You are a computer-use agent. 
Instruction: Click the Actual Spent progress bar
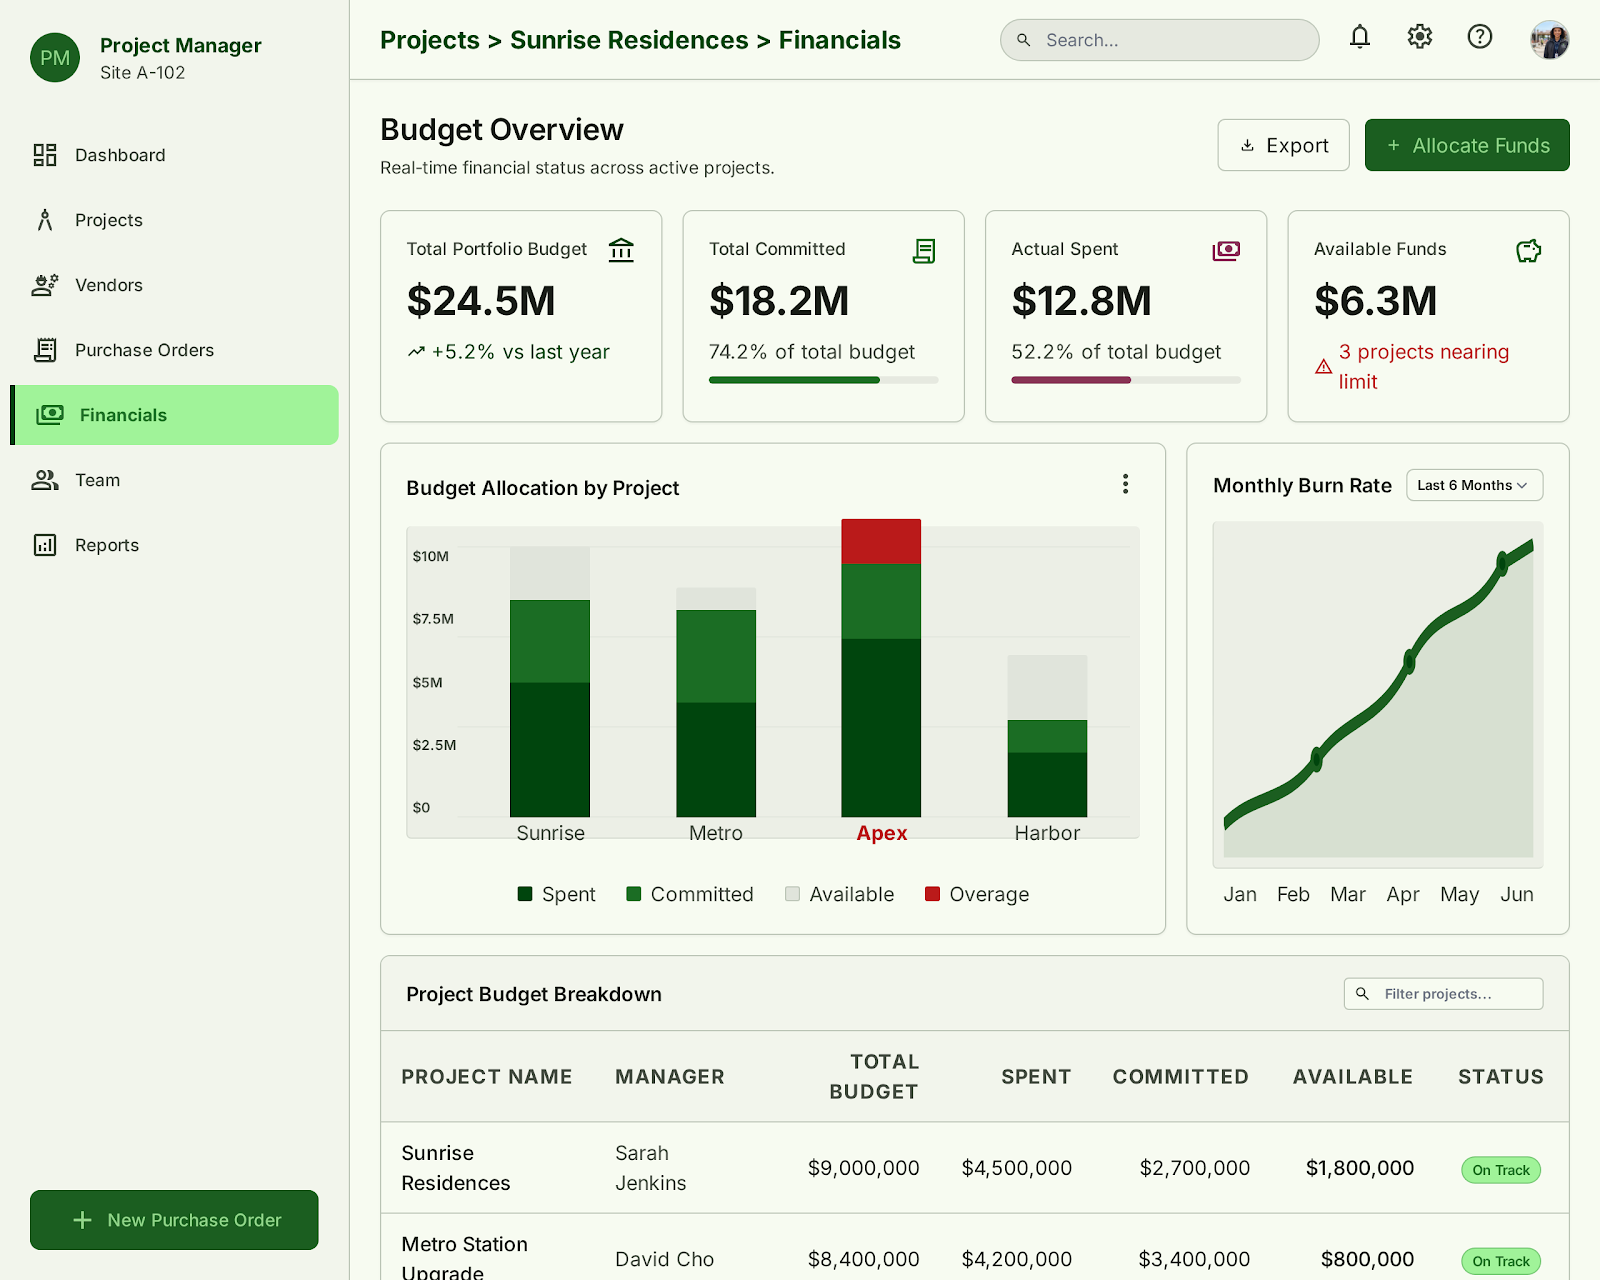click(x=1126, y=380)
